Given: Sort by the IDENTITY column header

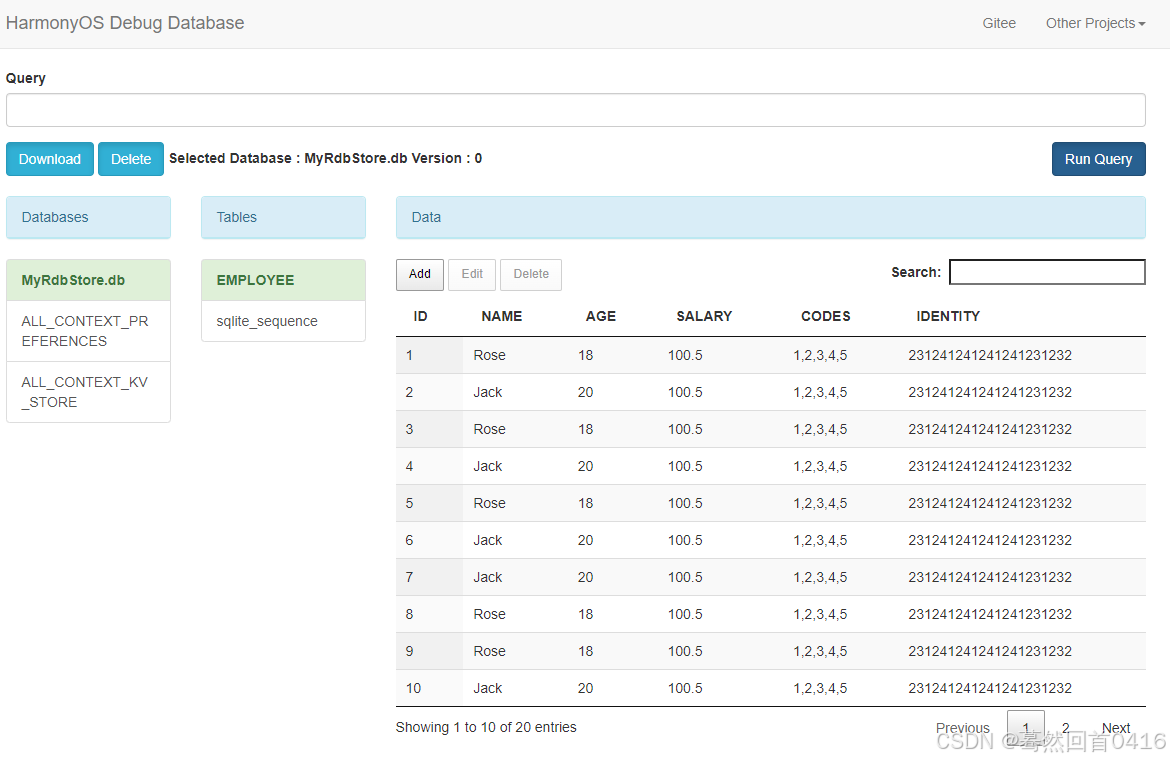Looking at the screenshot, I should pyautogui.click(x=948, y=316).
